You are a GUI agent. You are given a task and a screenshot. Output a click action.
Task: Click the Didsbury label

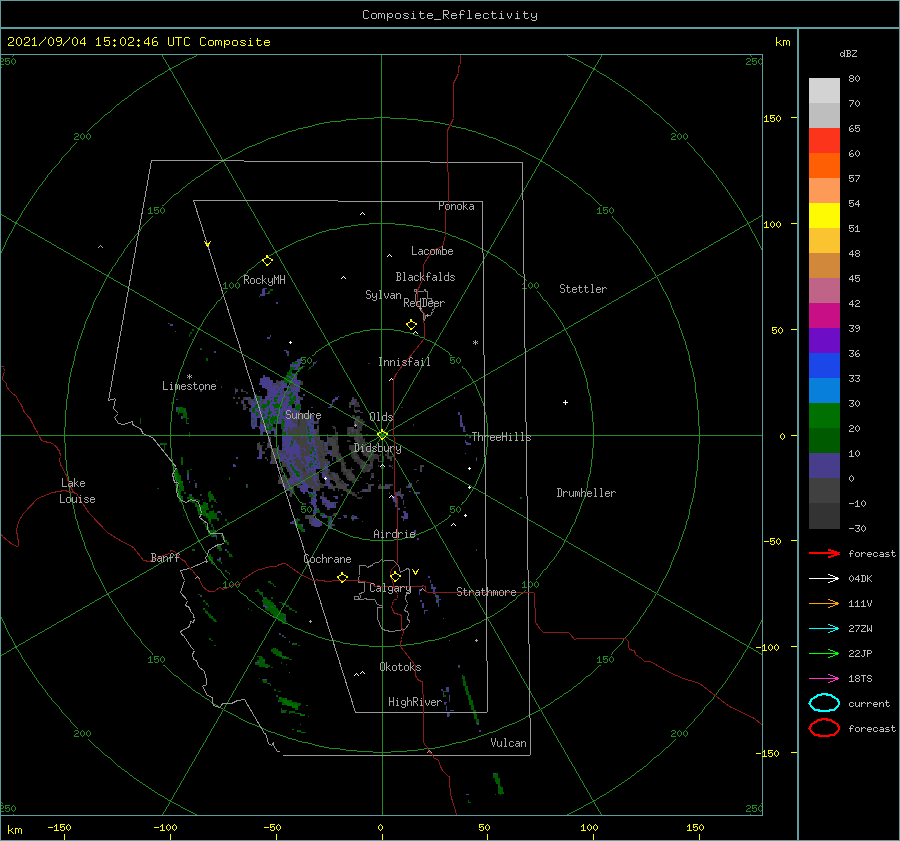[x=378, y=448]
